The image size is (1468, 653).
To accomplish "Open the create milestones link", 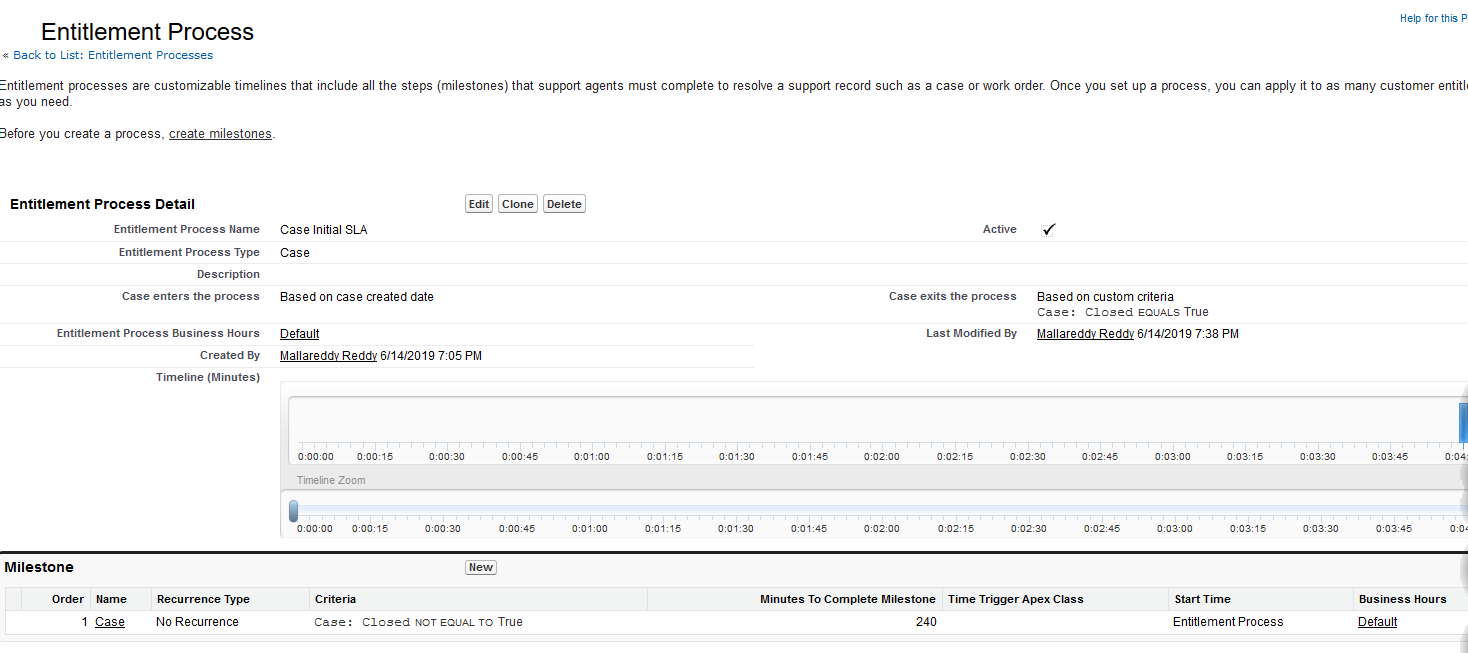I will [220, 133].
